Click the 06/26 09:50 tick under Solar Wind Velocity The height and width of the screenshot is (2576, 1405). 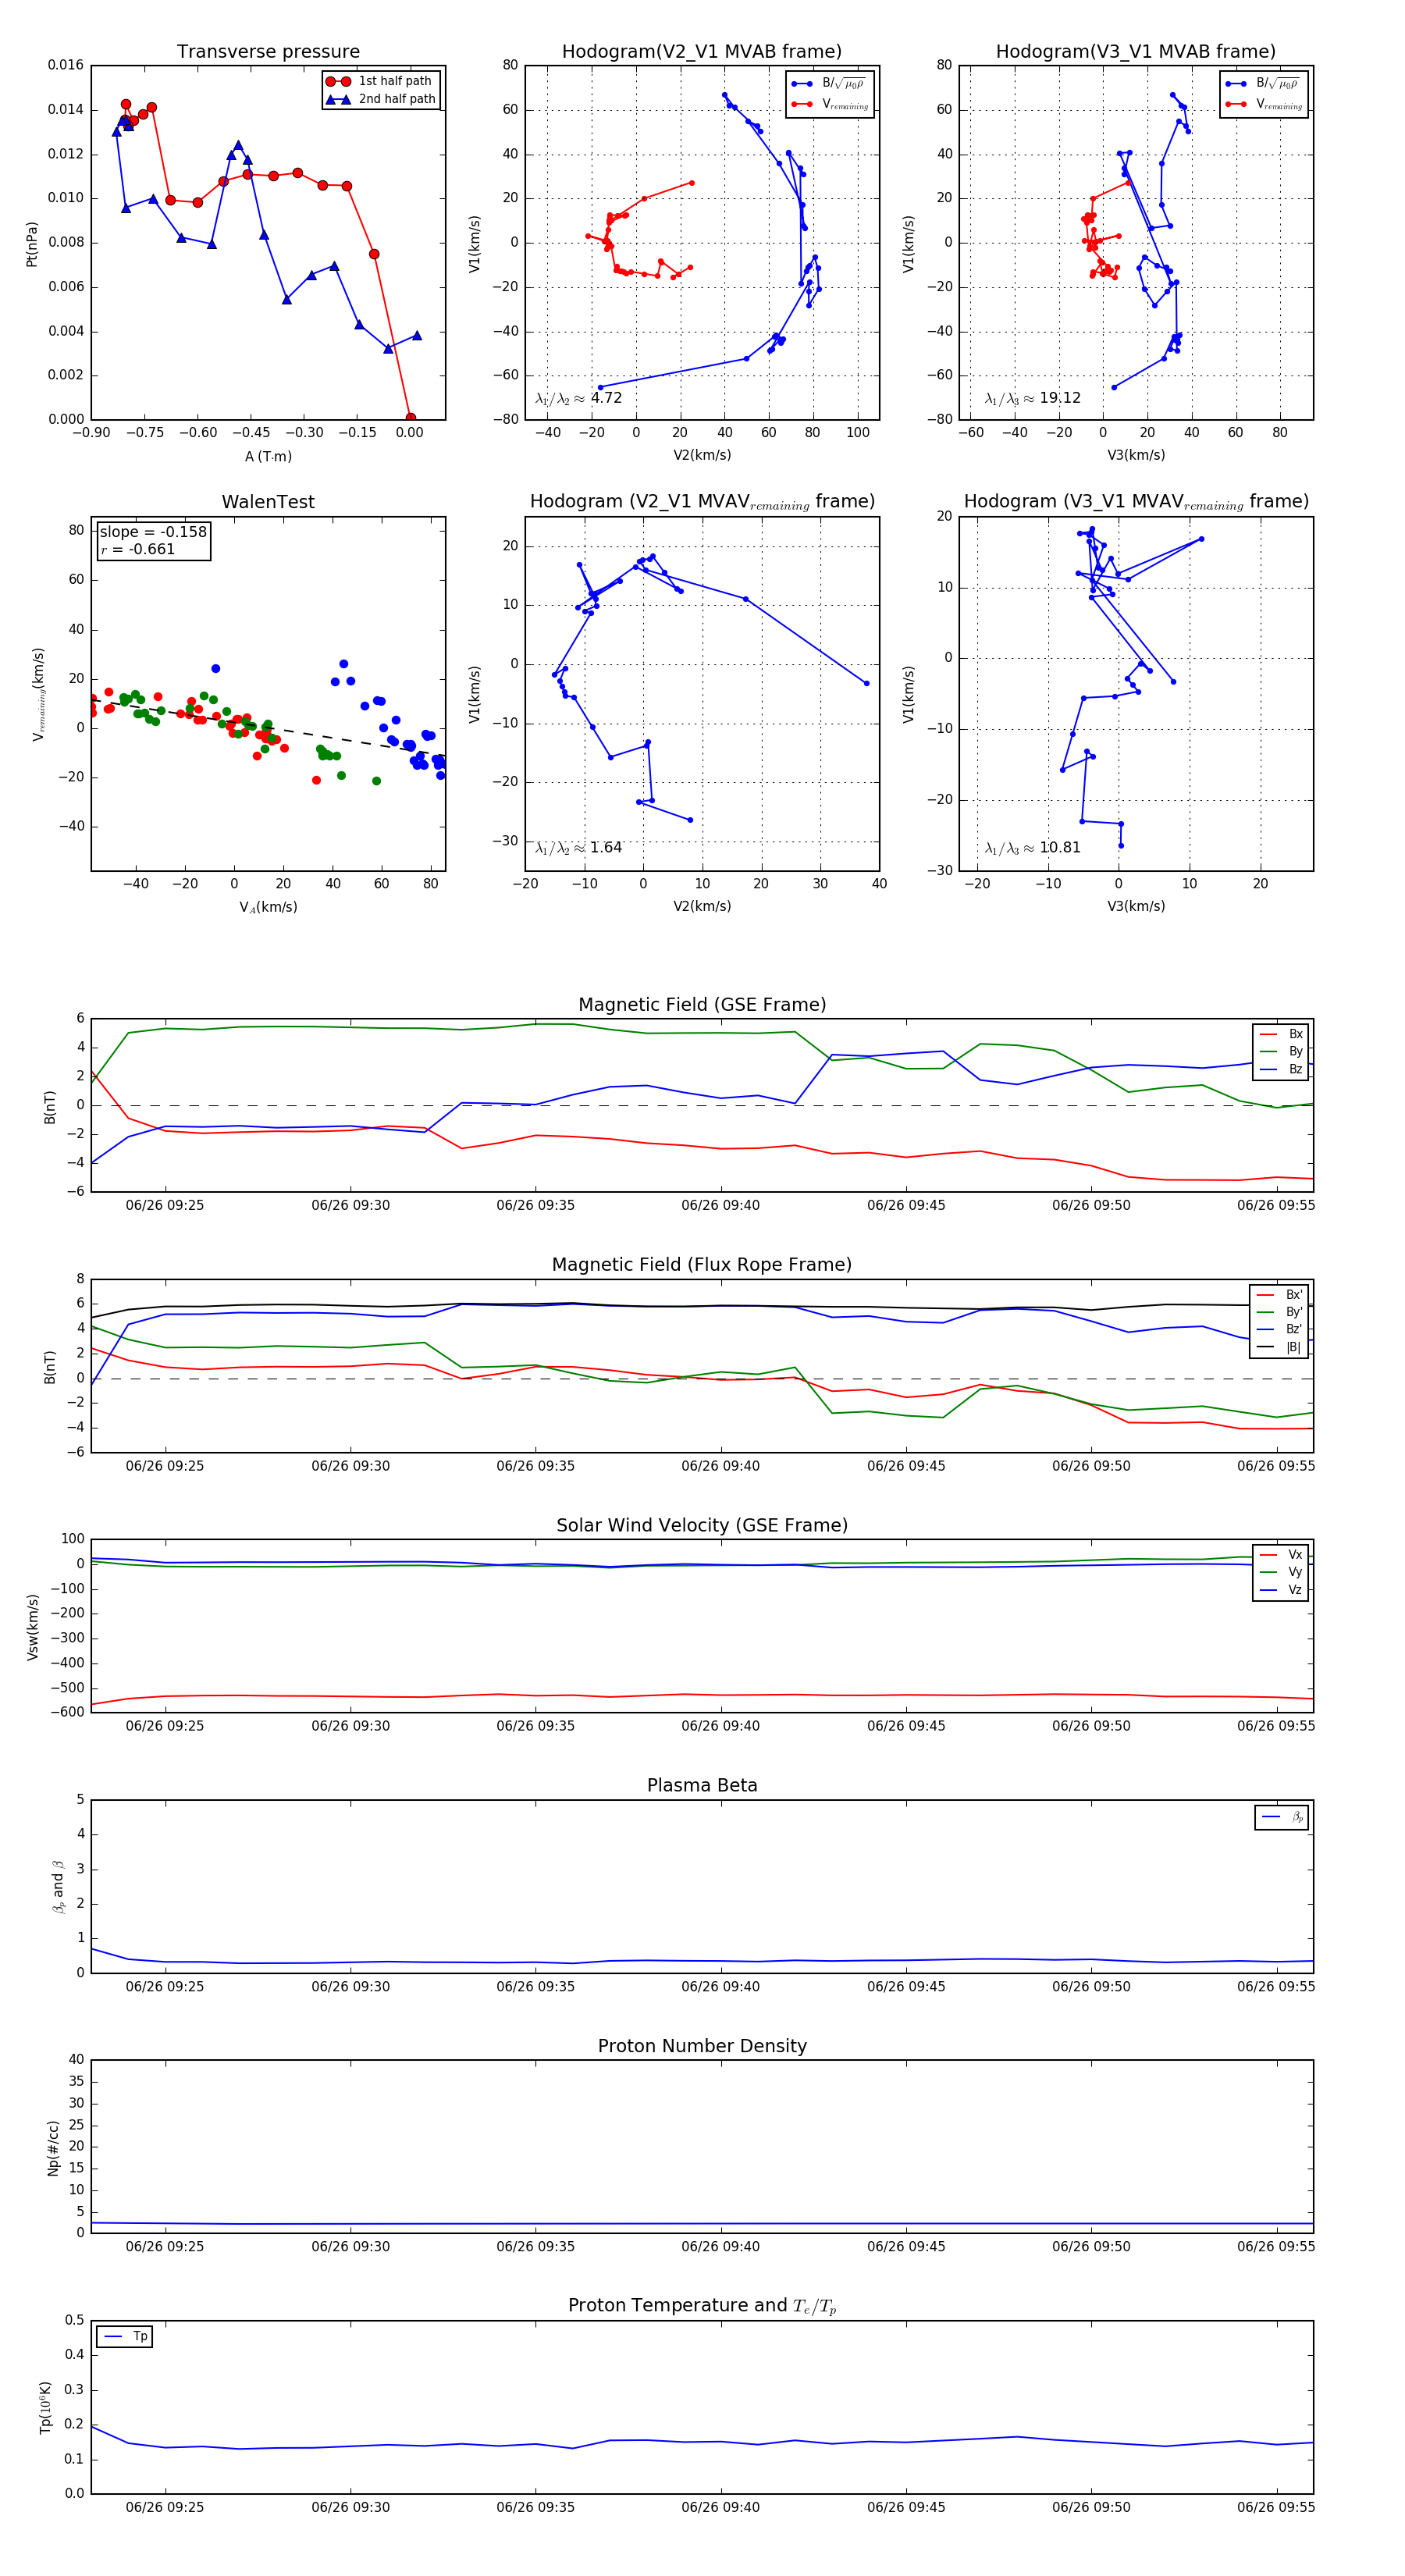[1091, 1726]
